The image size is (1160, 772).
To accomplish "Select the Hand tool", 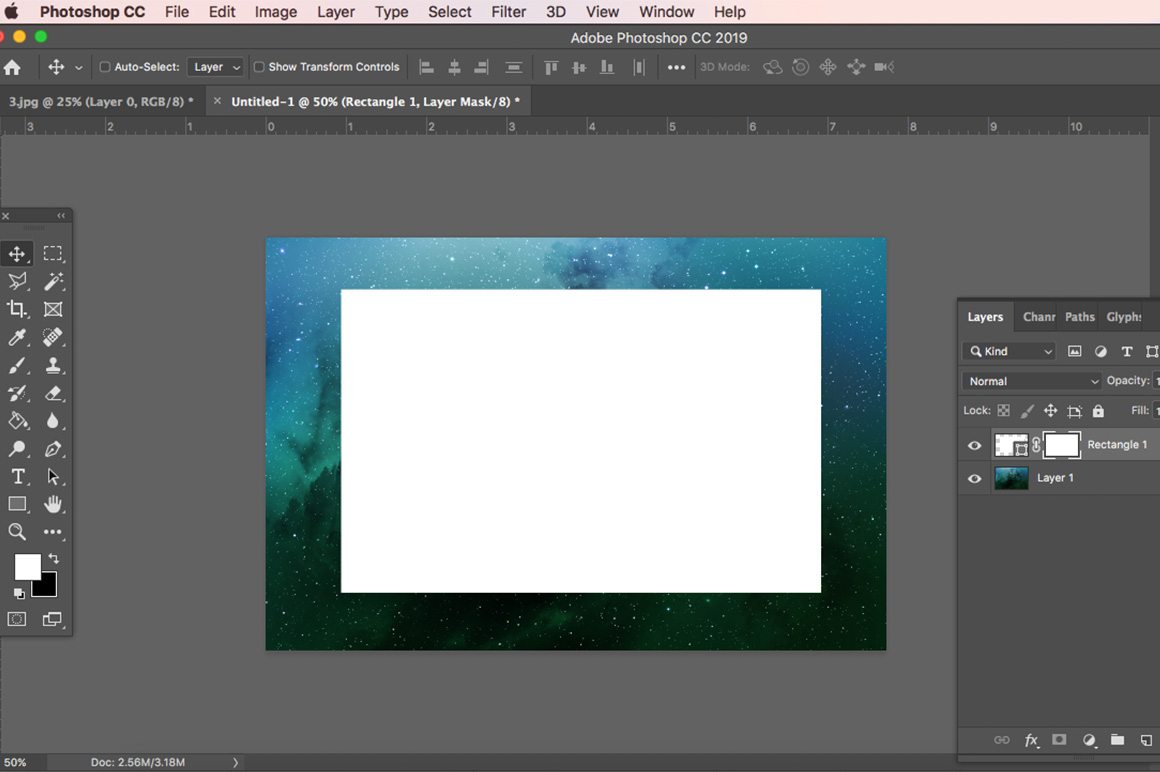I will coord(53,504).
